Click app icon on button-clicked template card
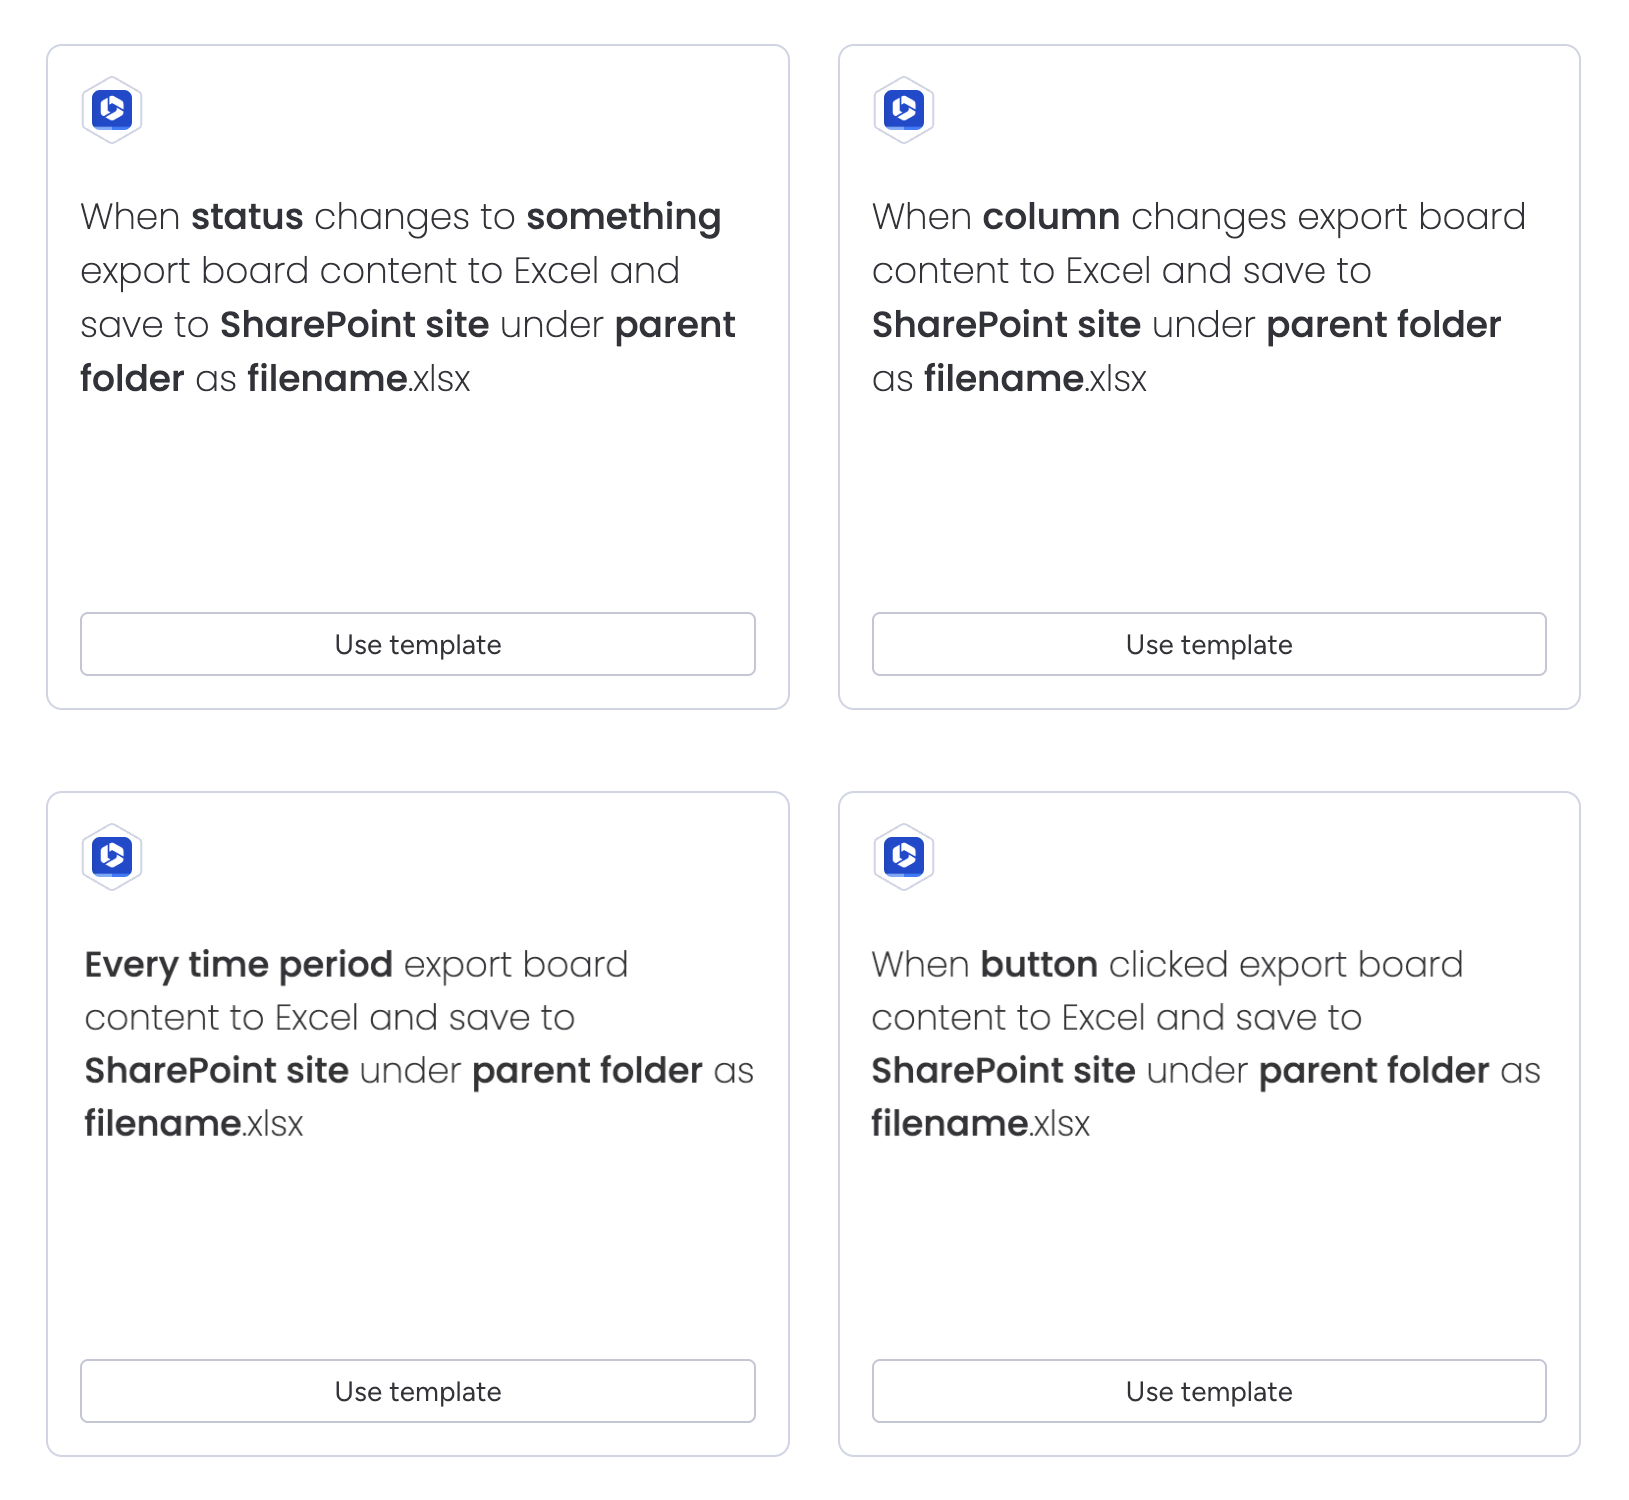 click(x=904, y=856)
